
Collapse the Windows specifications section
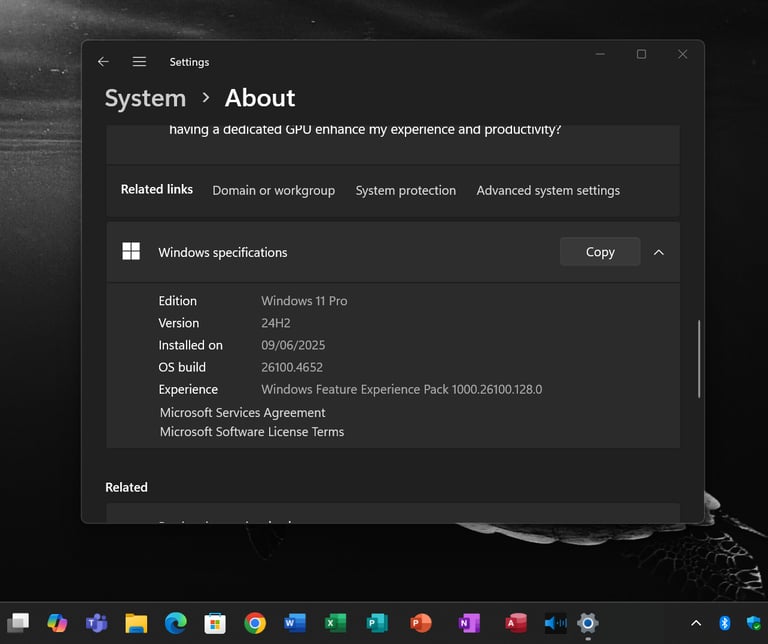pyautogui.click(x=658, y=253)
